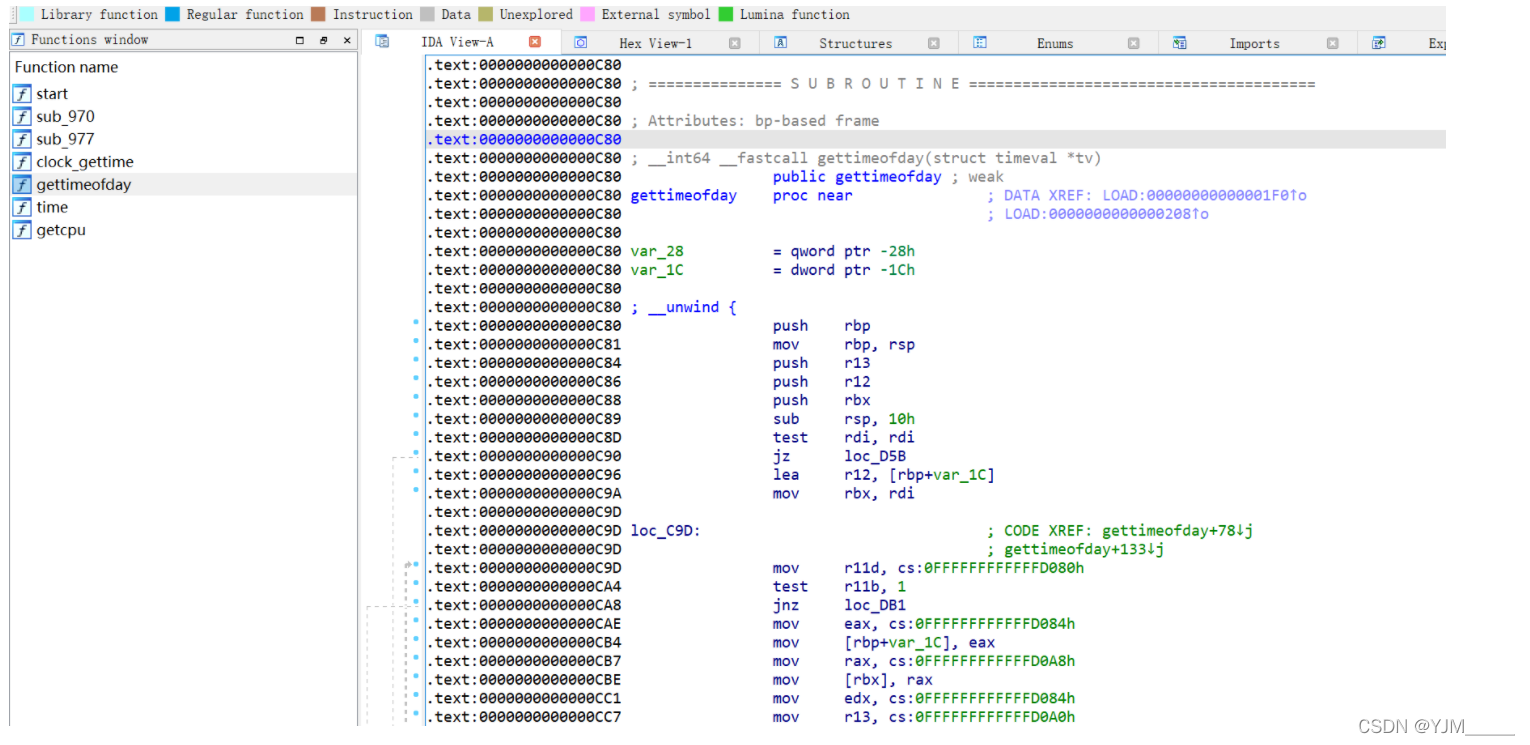1530x745 pixels.
Task: Click the Data legend color swatch
Action: point(427,14)
